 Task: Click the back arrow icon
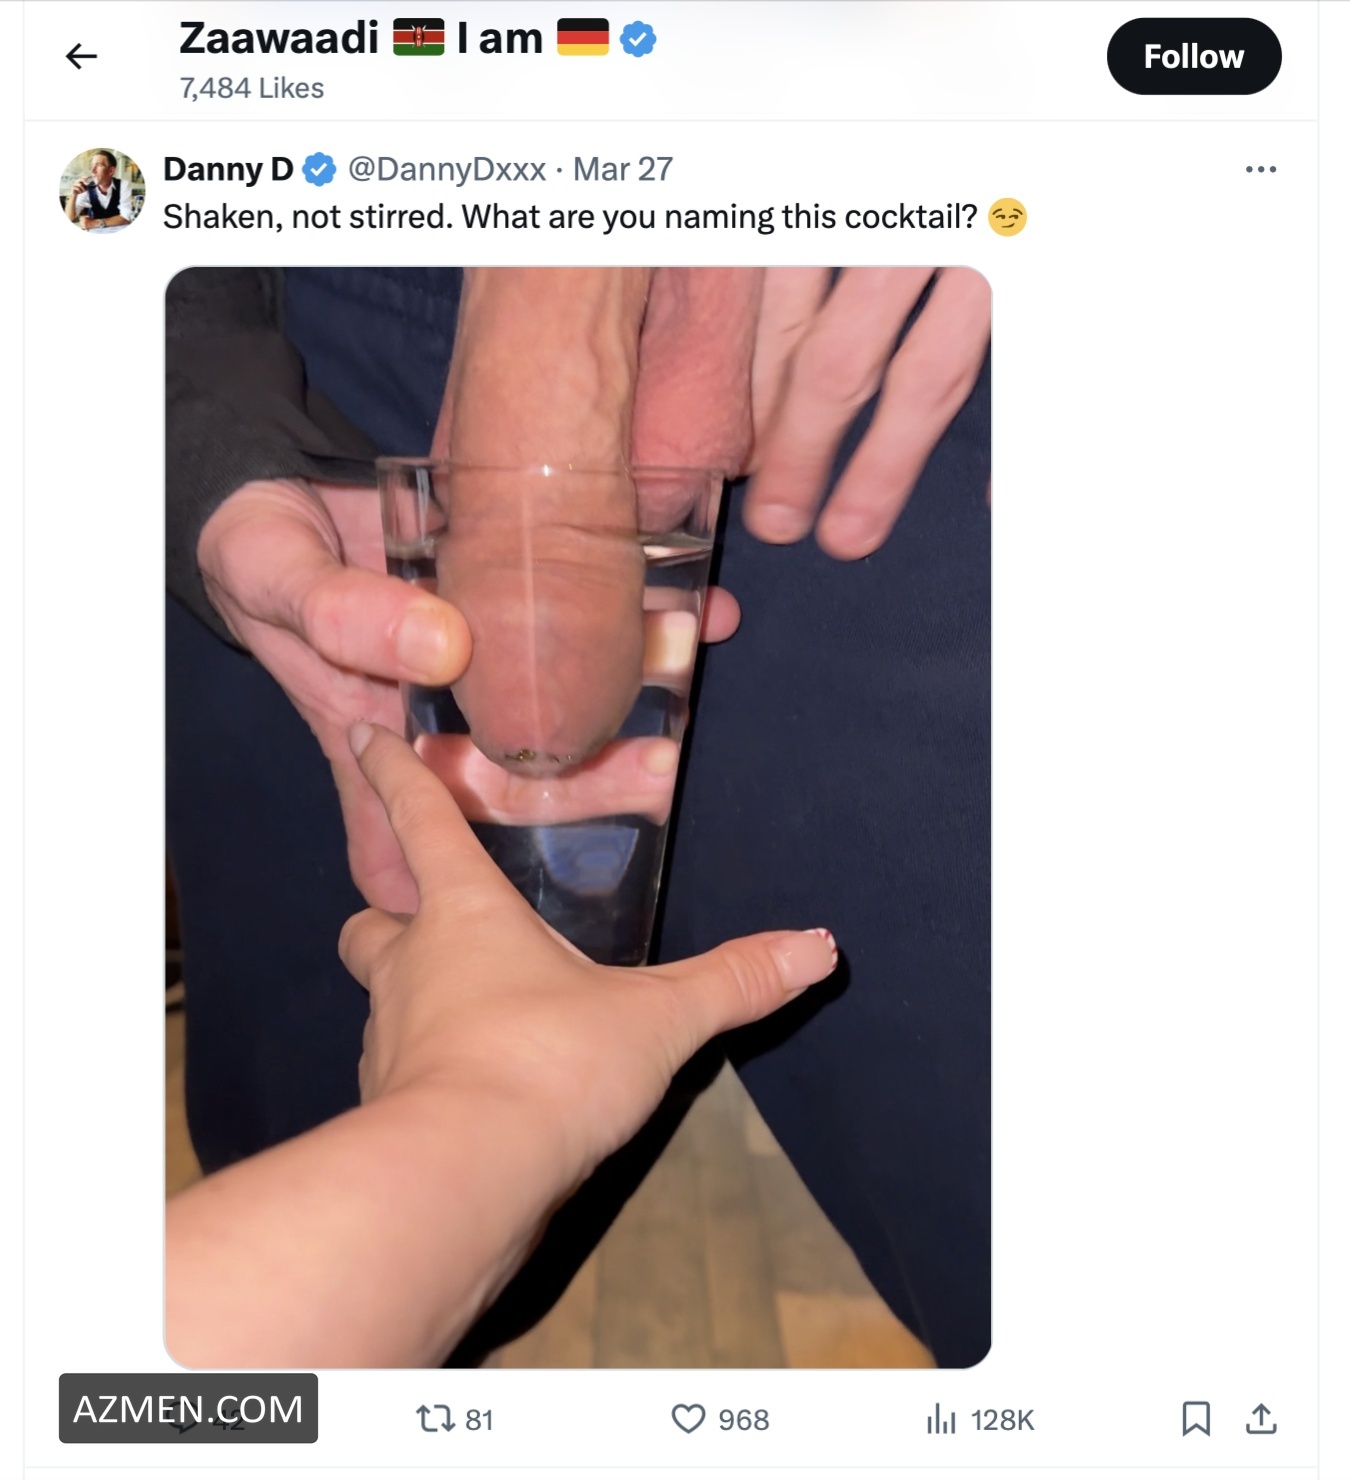[x=81, y=56]
